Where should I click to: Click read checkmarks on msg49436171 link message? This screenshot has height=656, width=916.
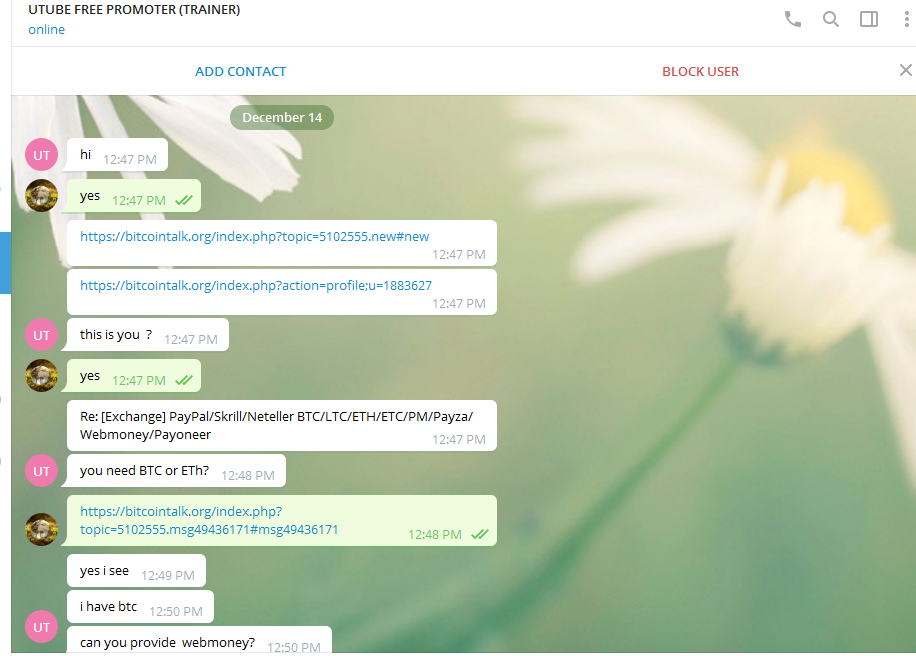(x=480, y=534)
